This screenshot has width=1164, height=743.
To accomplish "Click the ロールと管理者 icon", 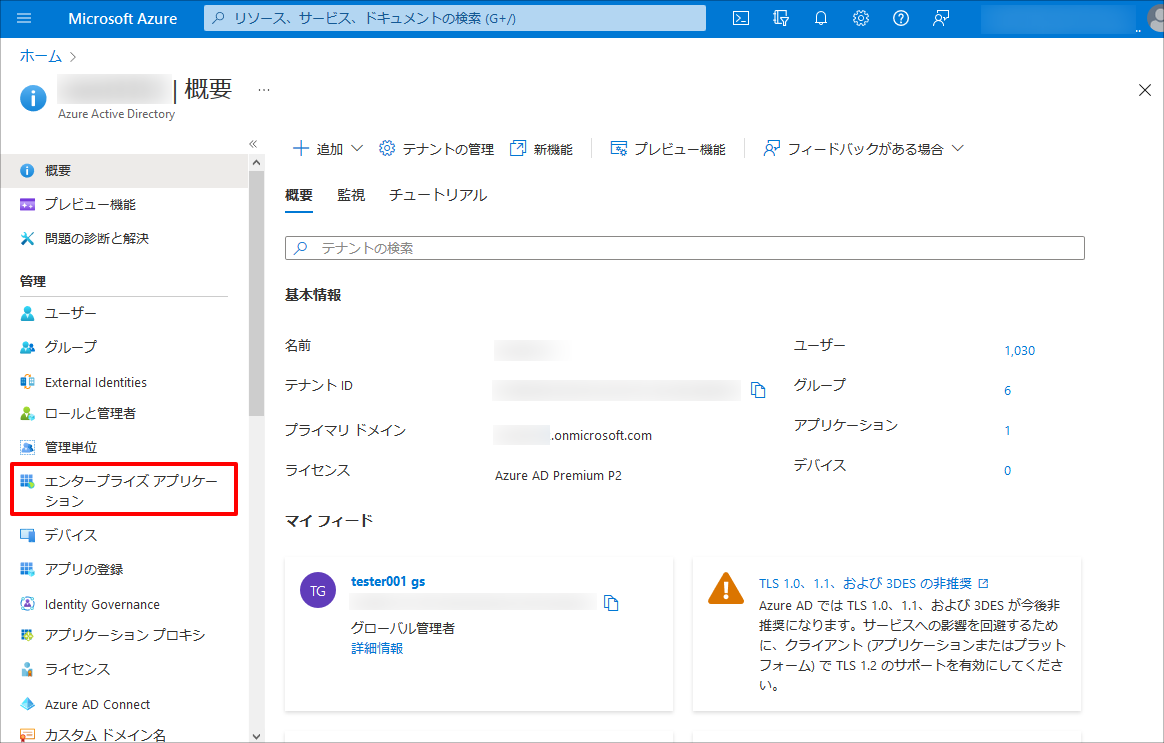I will 27,413.
